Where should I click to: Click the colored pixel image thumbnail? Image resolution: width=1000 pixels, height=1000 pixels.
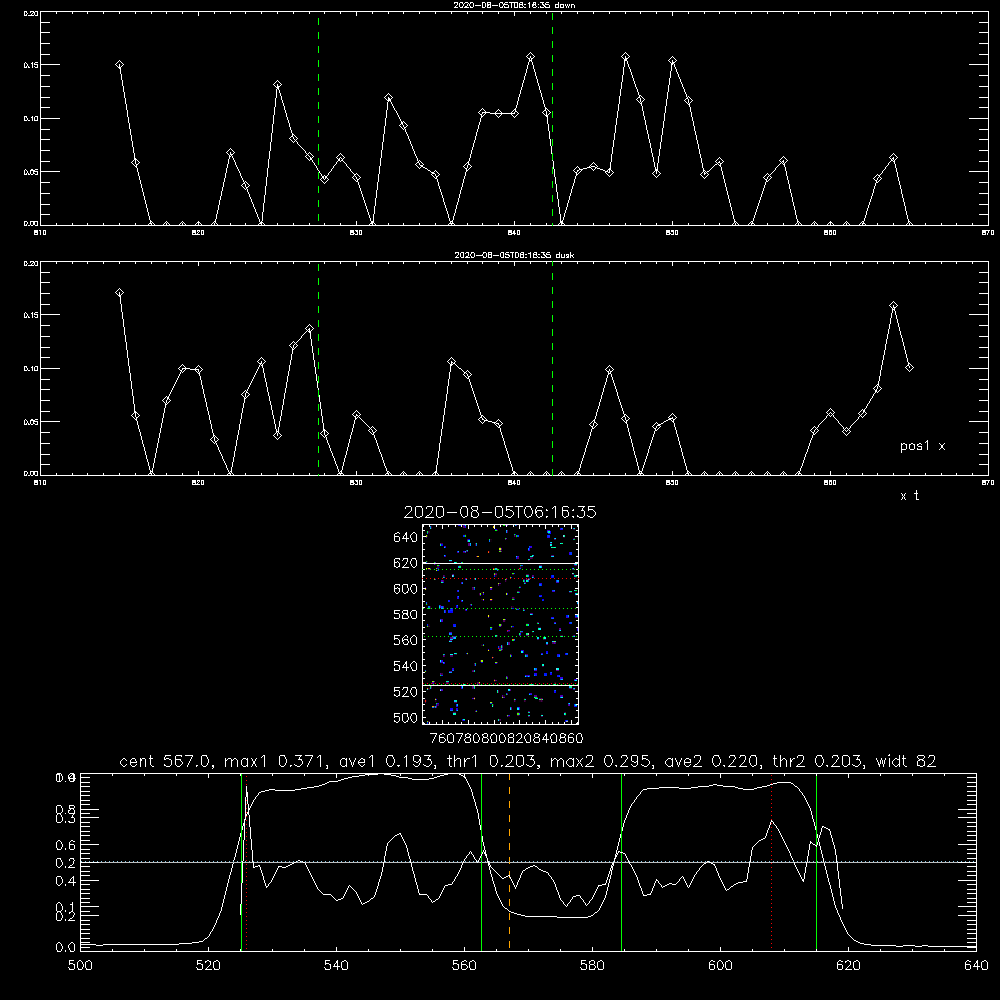(x=500, y=624)
